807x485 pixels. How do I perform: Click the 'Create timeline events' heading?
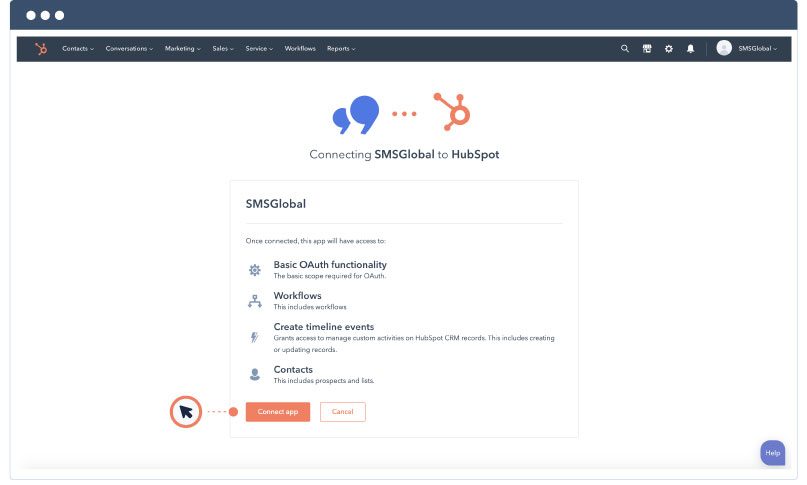click(324, 327)
